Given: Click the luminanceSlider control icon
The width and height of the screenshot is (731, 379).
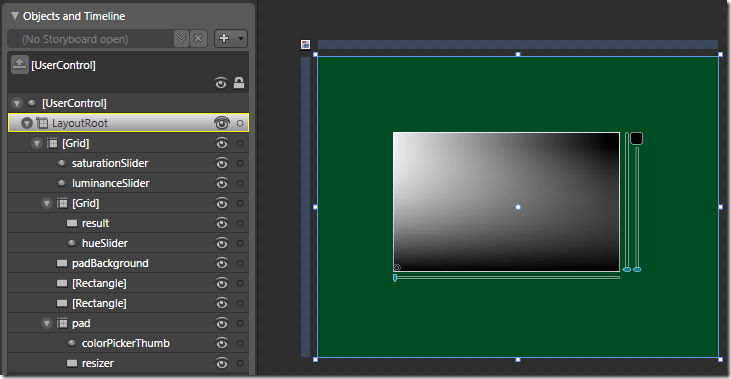Looking at the screenshot, I should [62, 183].
